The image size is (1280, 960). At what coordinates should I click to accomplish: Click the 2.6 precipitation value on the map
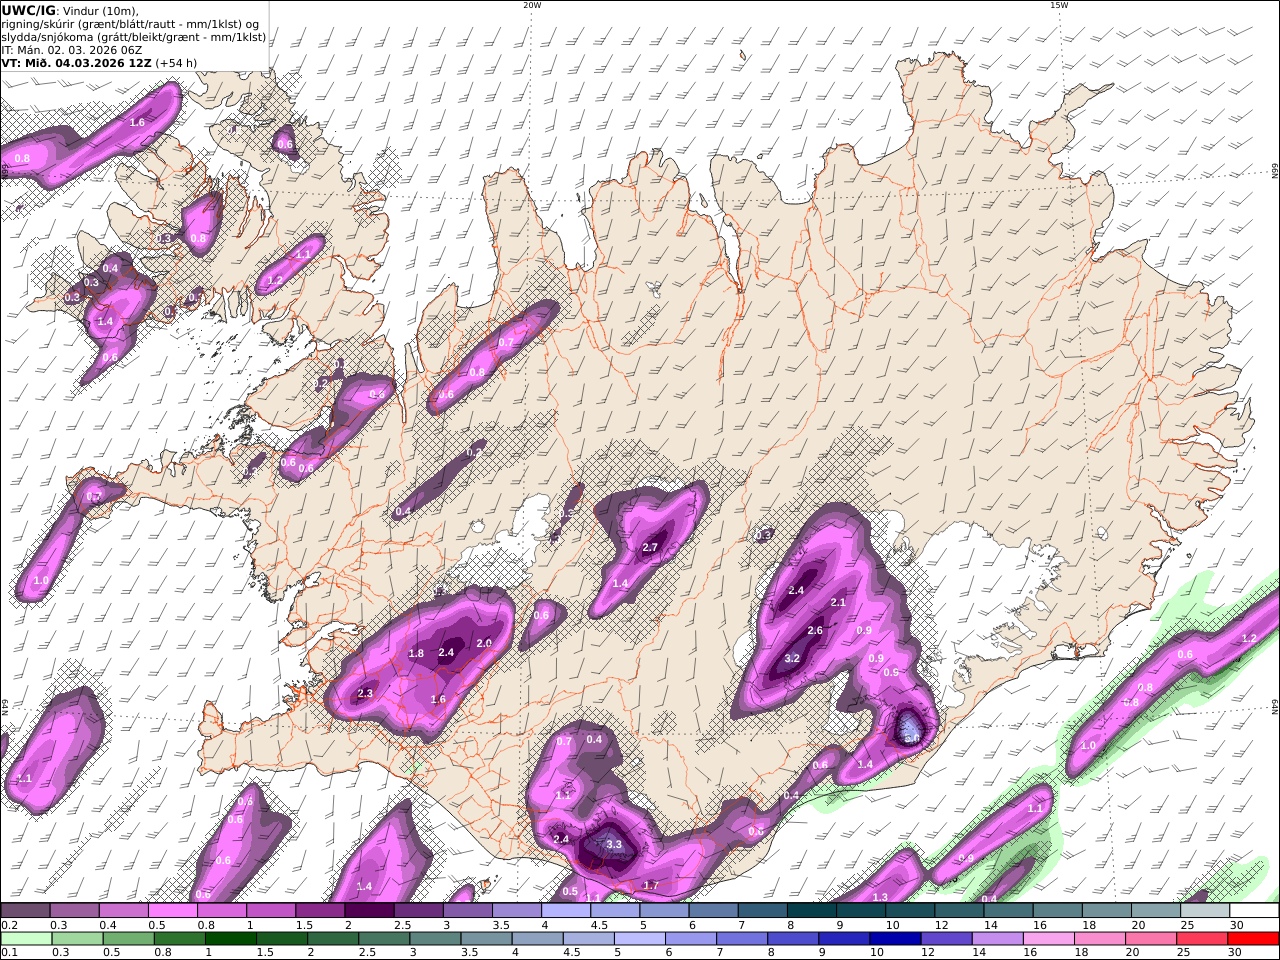click(x=815, y=630)
